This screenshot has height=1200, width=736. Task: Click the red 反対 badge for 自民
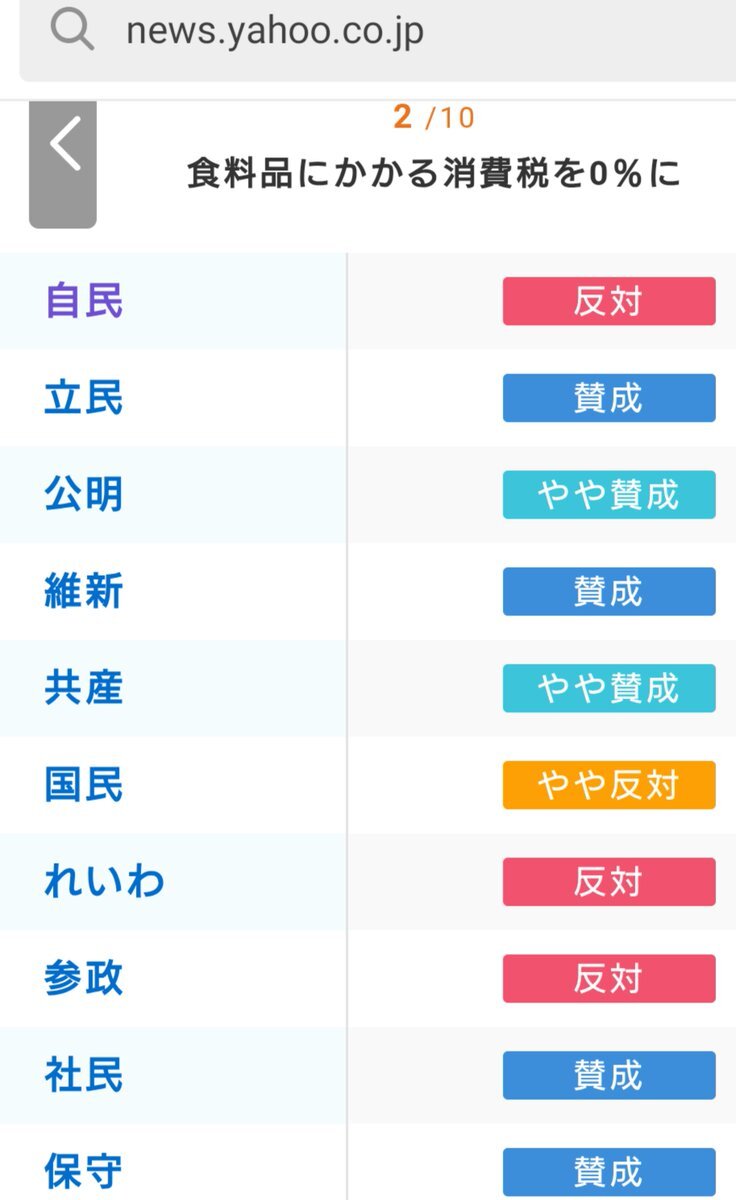[x=609, y=301]
